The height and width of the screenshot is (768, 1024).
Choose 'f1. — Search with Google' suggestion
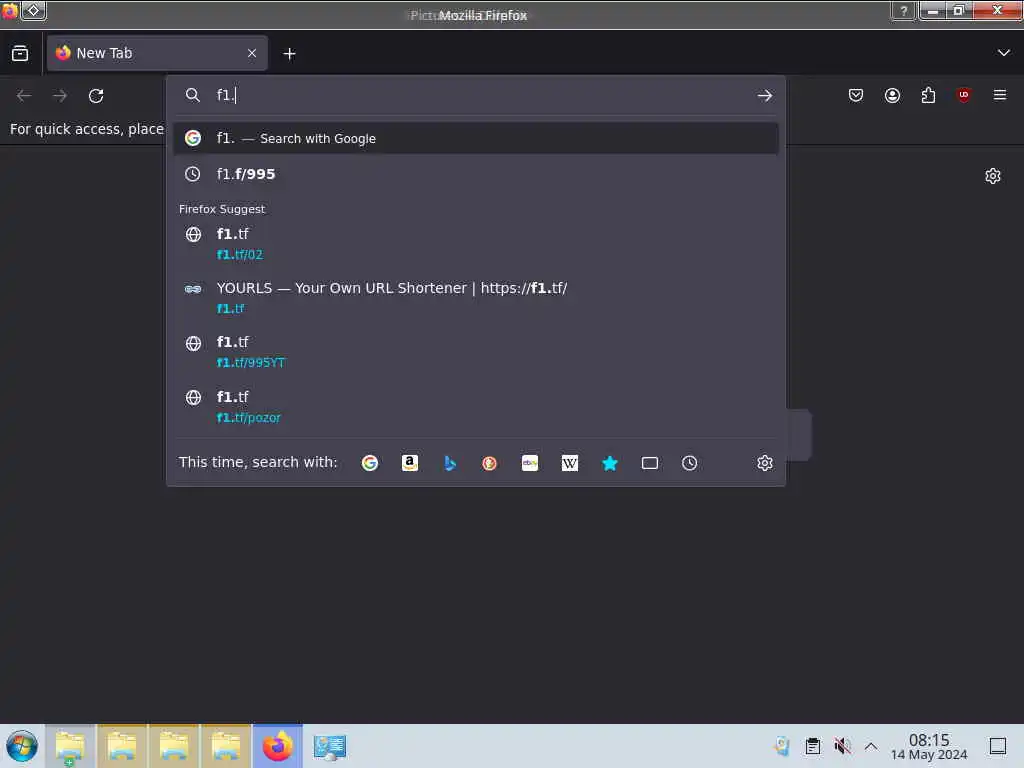click(476, 138)
